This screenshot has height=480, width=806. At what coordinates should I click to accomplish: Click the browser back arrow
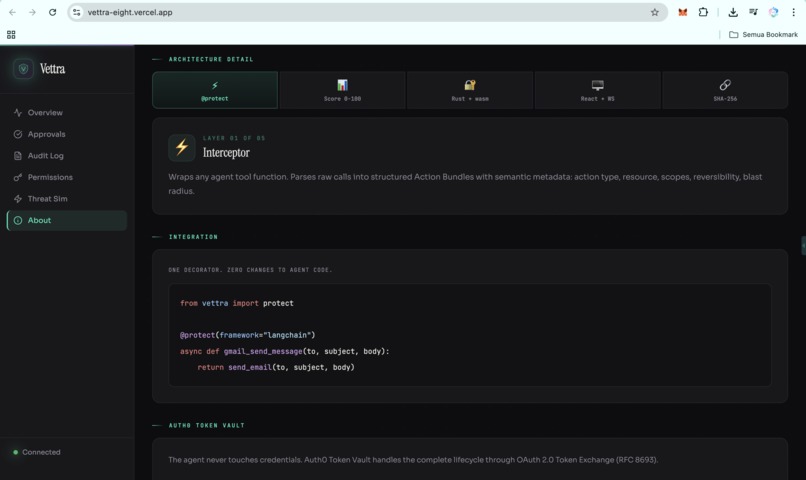coord(12,12)
